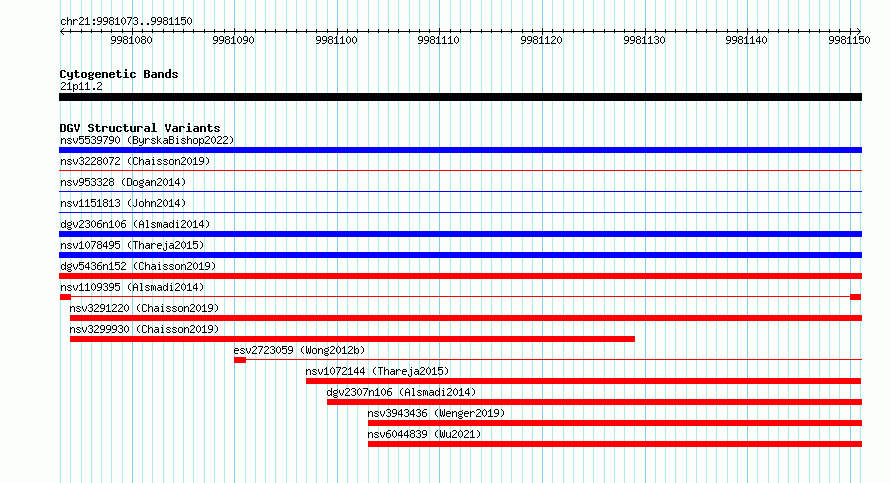Click the blue bar under nsv1078495
Screen dimensions: 890x483
(460, 255)
